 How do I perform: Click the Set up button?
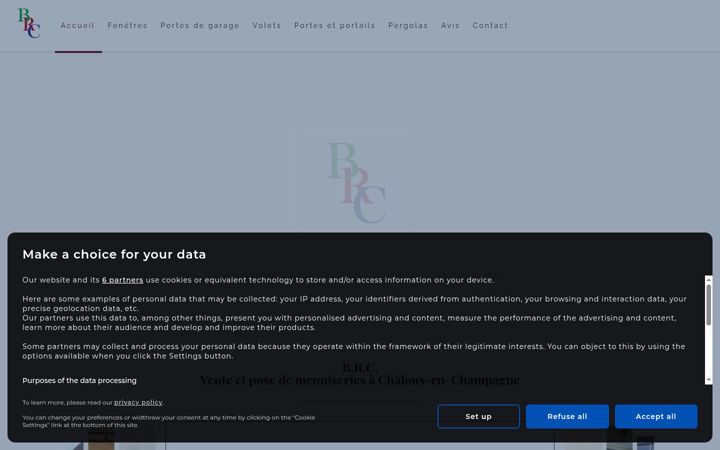pyautogui.click(x=478, y=416)
